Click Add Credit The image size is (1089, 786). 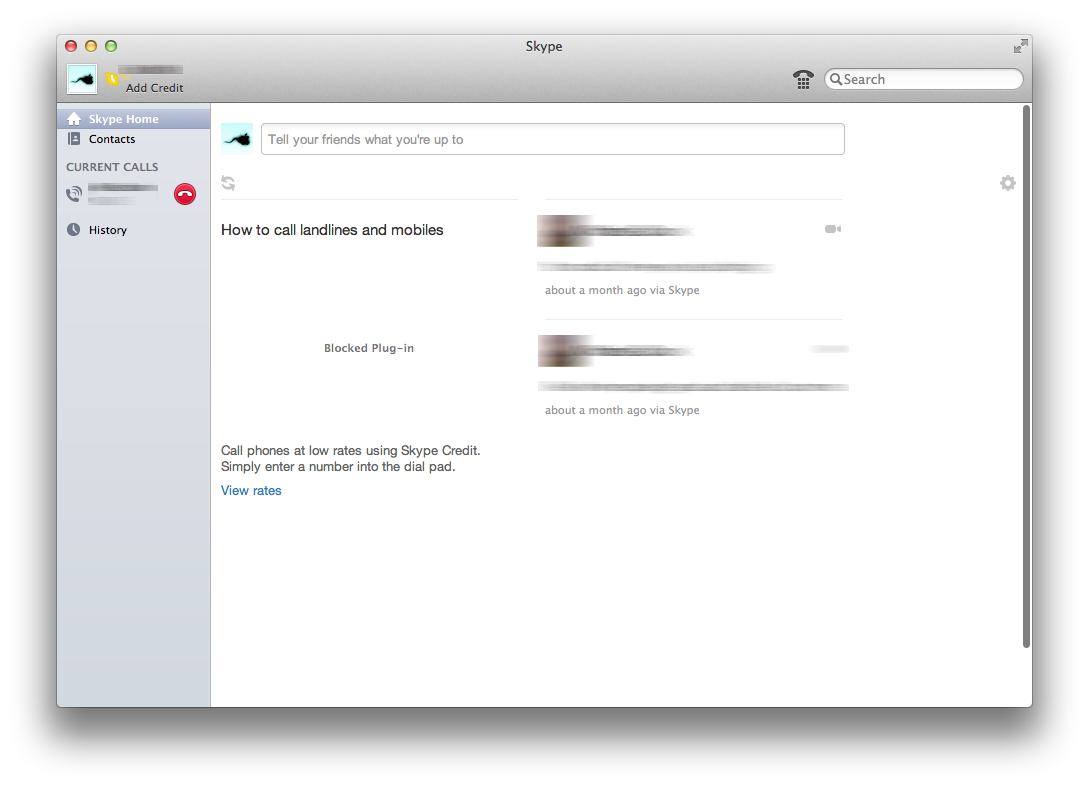pyautogui.click(x=154, y=88)
